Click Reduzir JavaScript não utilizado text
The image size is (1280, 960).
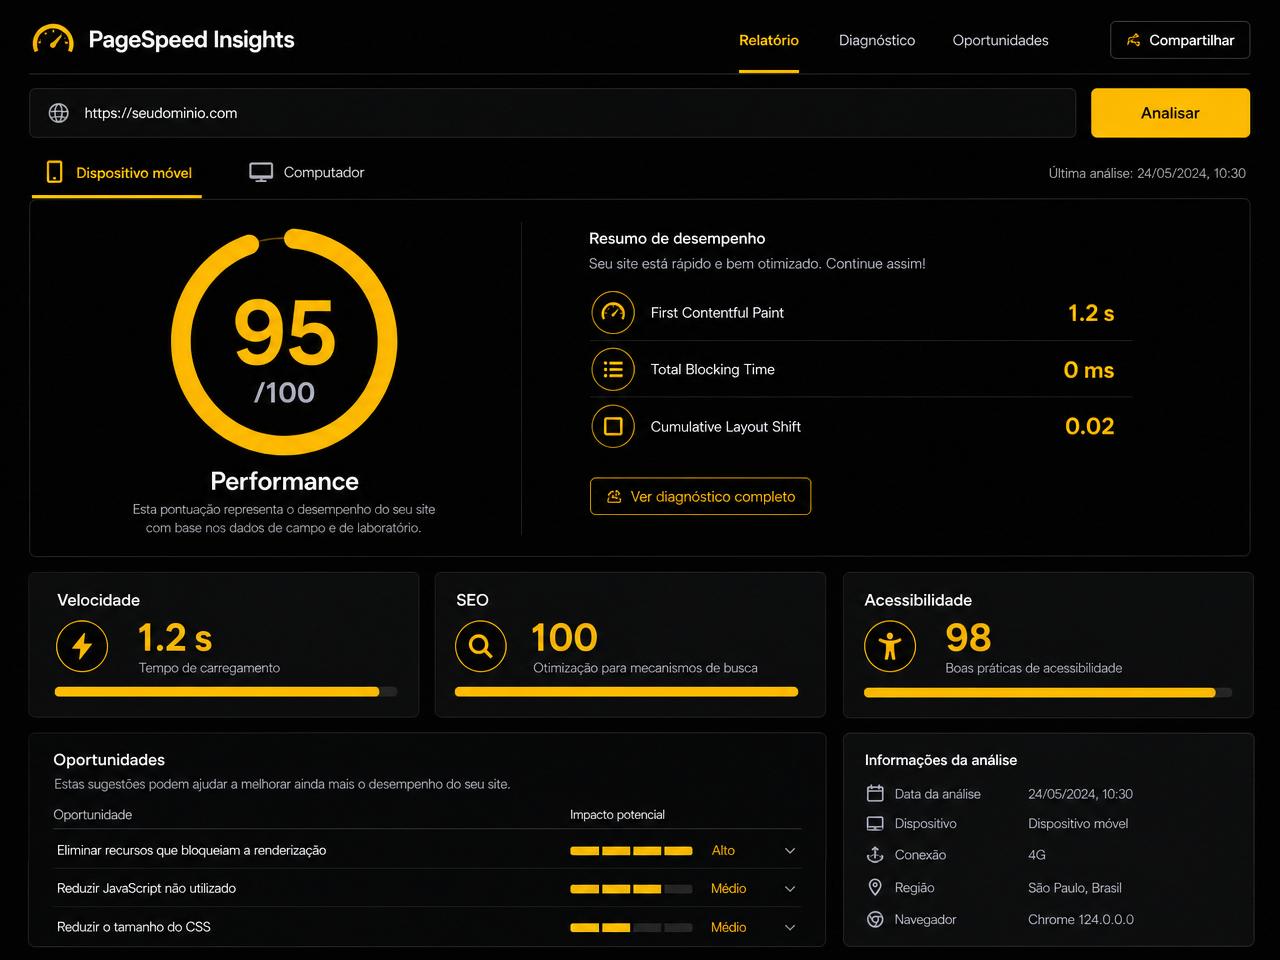click(146, 889)
